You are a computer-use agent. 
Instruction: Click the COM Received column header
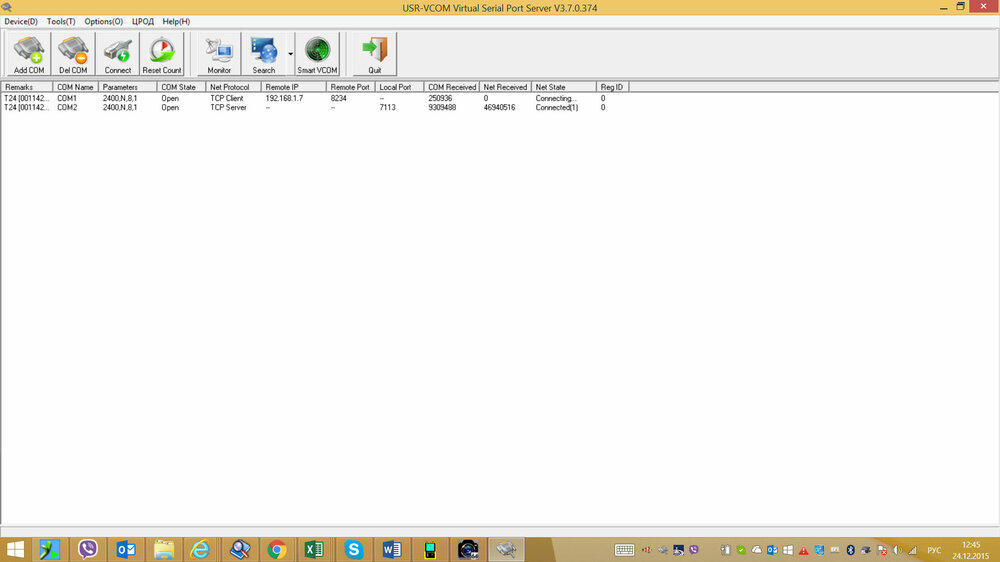(x=452, y=87)
